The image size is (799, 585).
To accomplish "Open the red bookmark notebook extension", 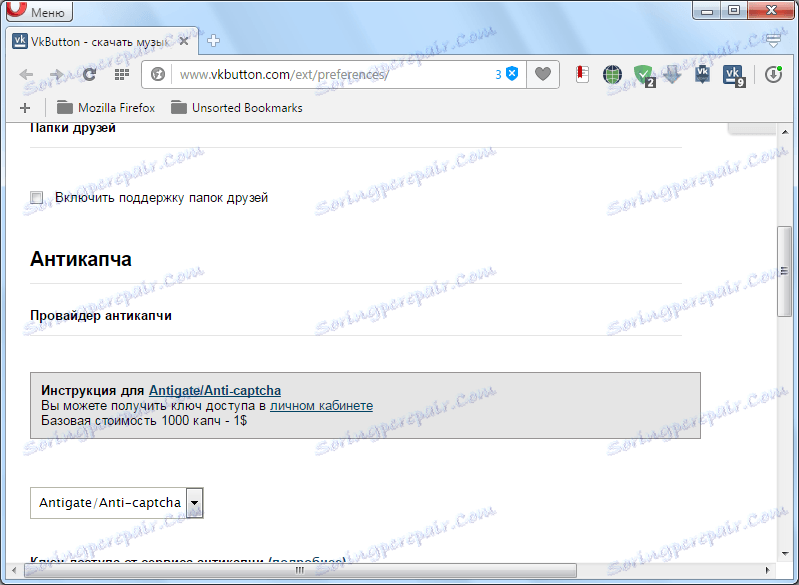I will (582, 74).
